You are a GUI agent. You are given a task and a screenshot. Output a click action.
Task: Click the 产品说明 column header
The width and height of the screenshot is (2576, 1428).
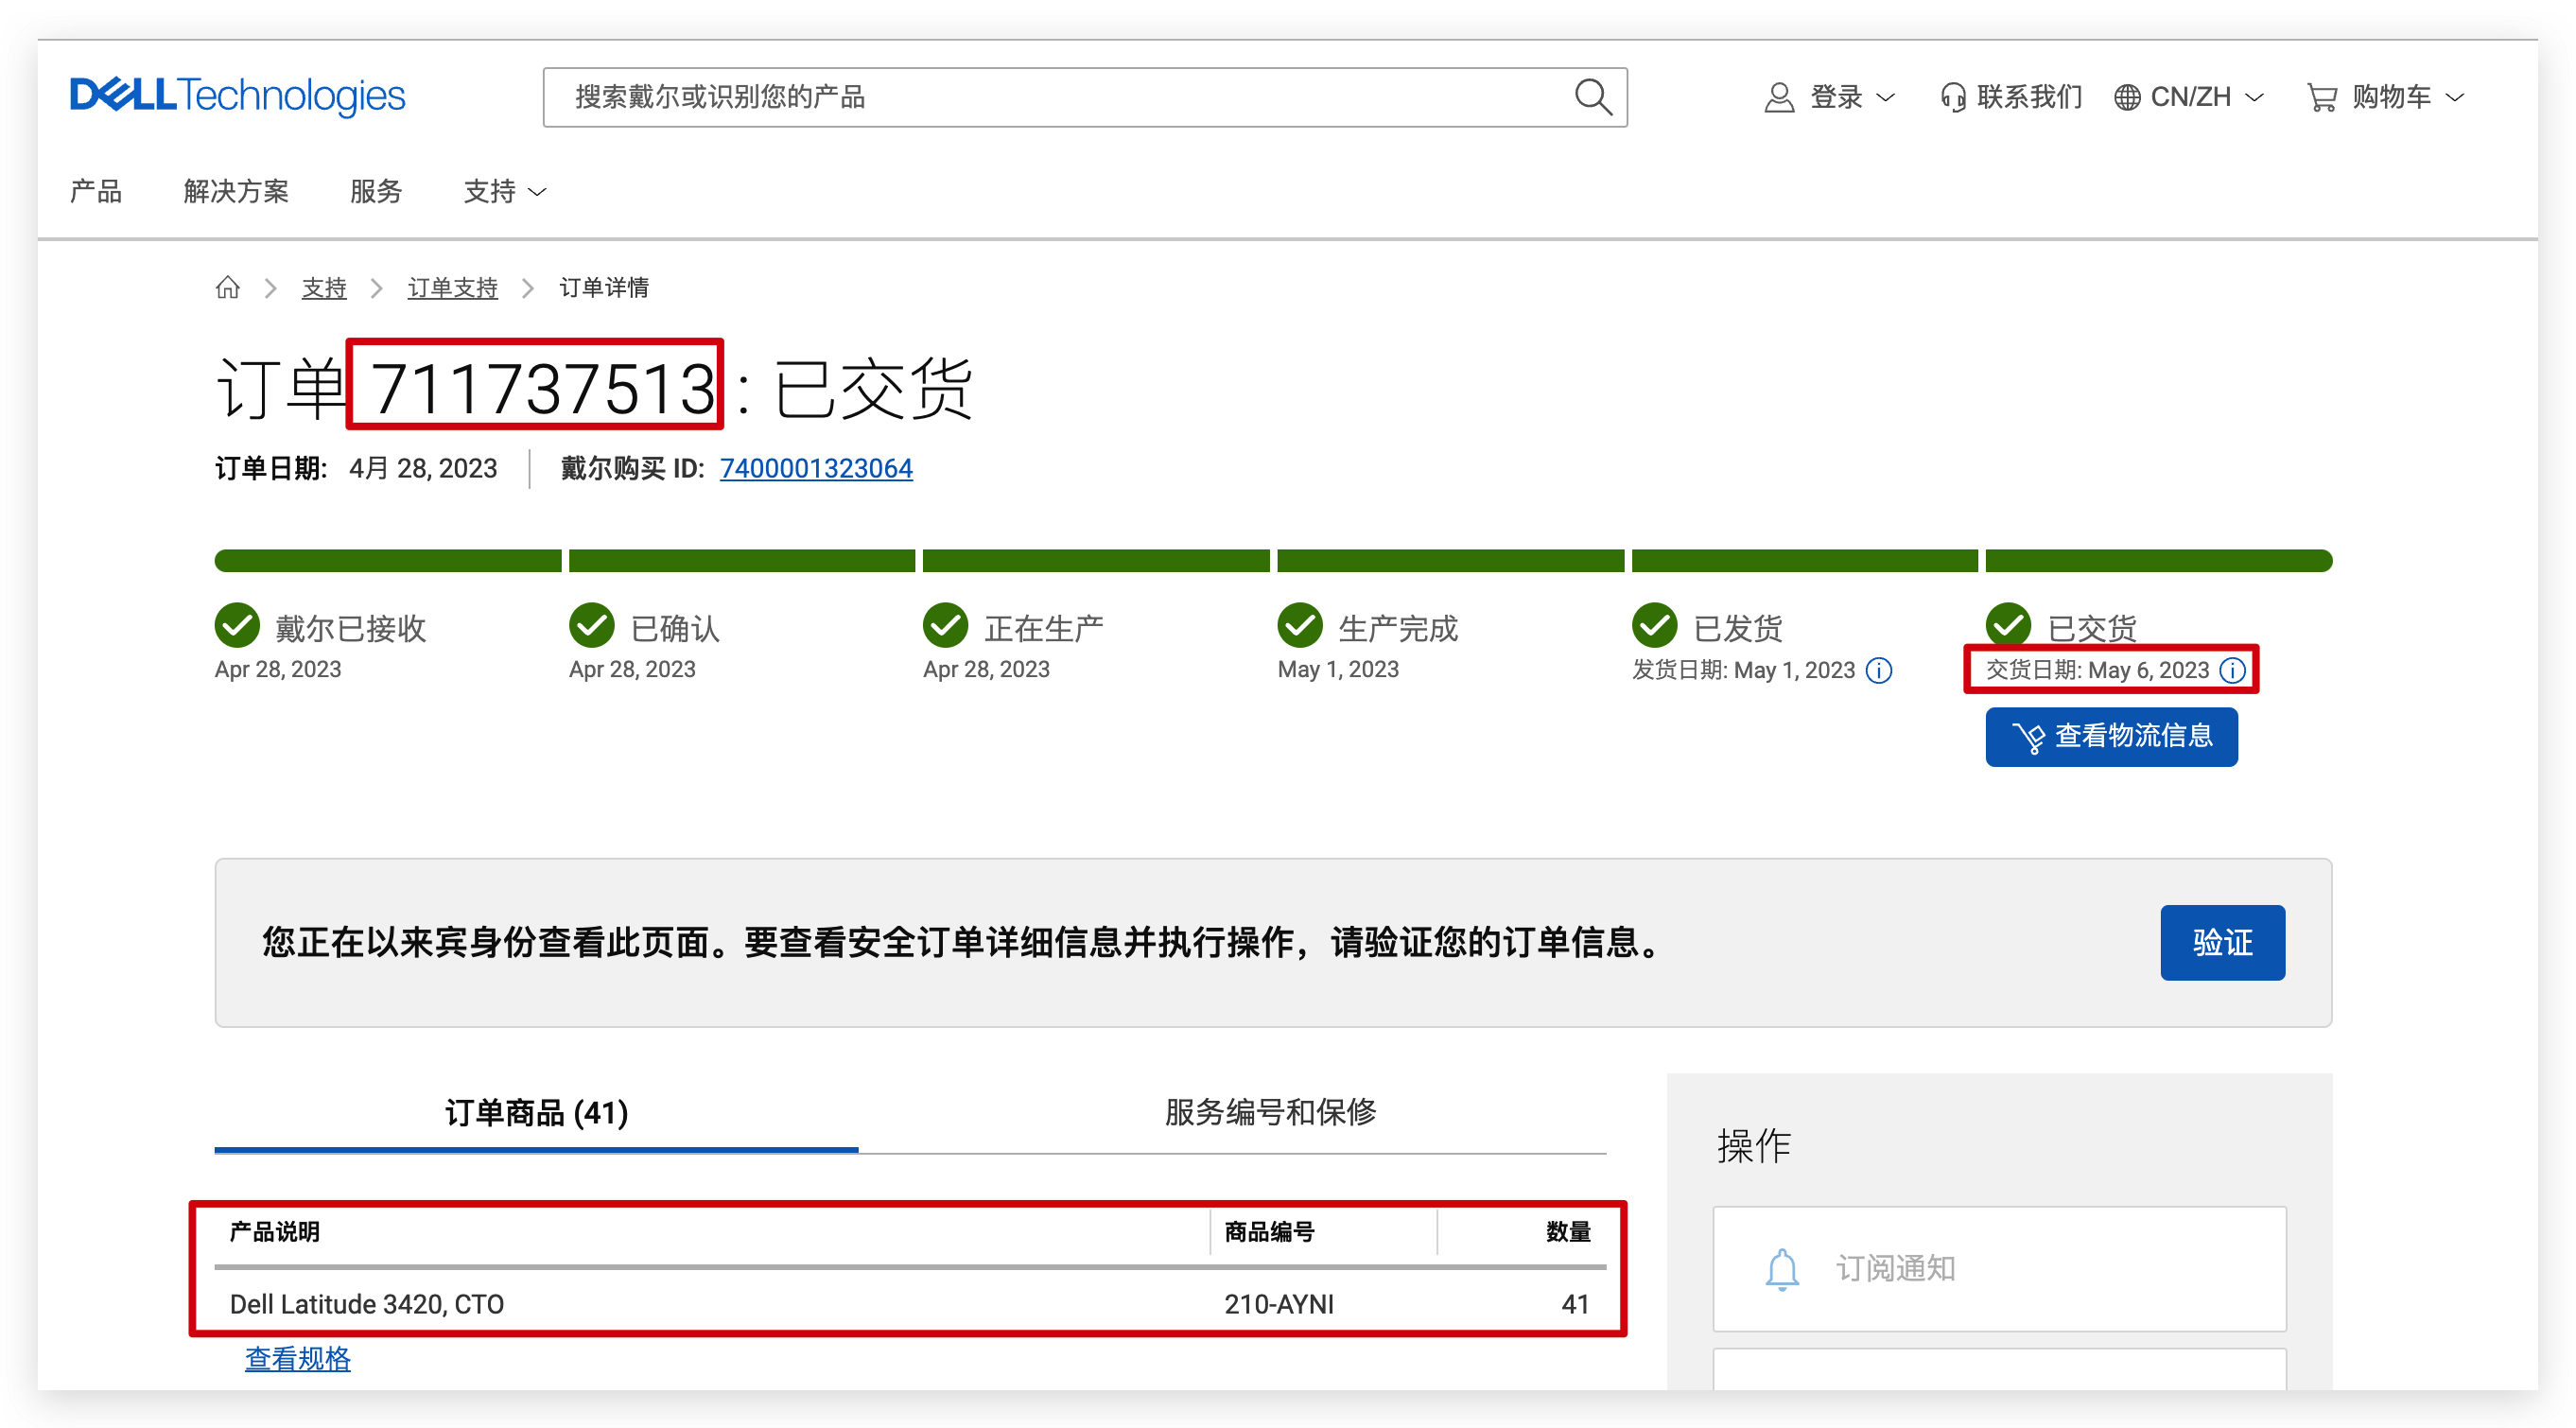tap(275, 1232)
